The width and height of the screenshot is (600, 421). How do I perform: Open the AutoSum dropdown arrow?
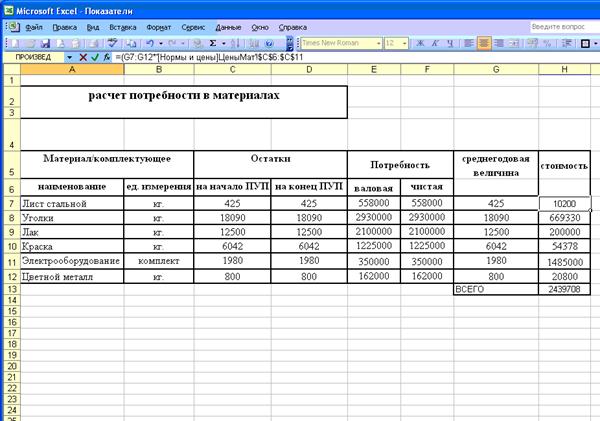coord(223,43)
